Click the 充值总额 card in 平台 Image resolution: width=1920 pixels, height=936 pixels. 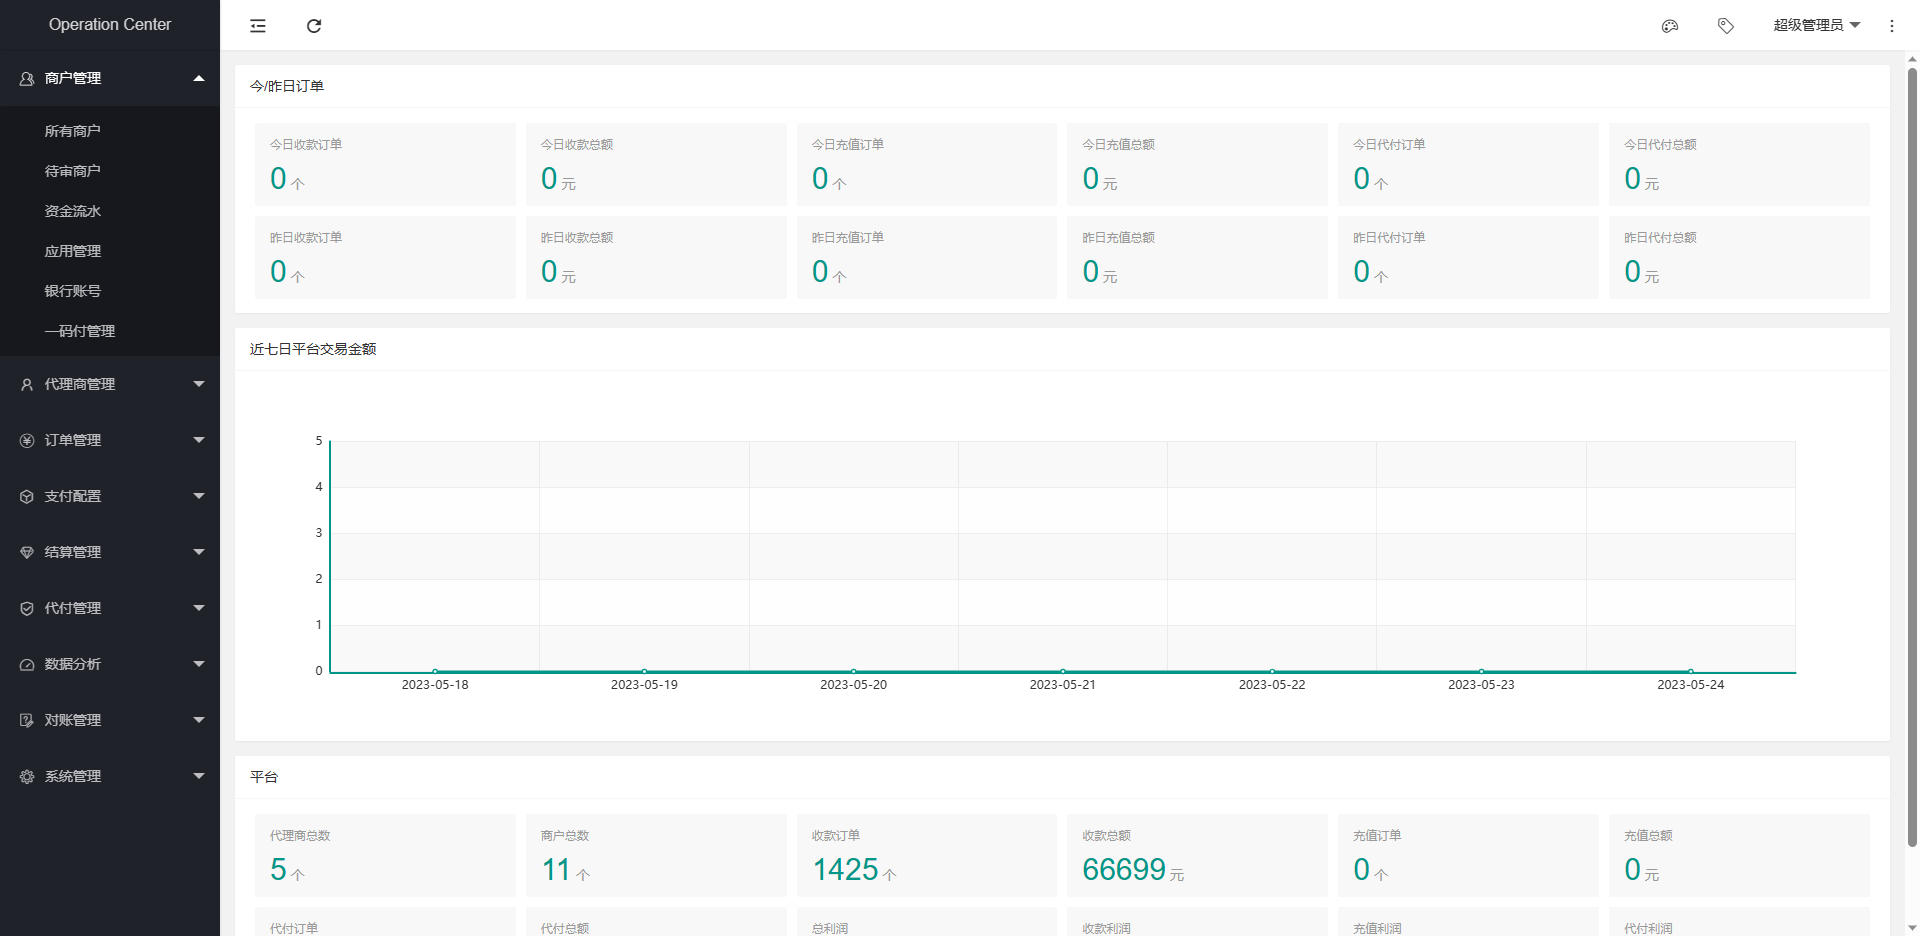[1739, 855]
